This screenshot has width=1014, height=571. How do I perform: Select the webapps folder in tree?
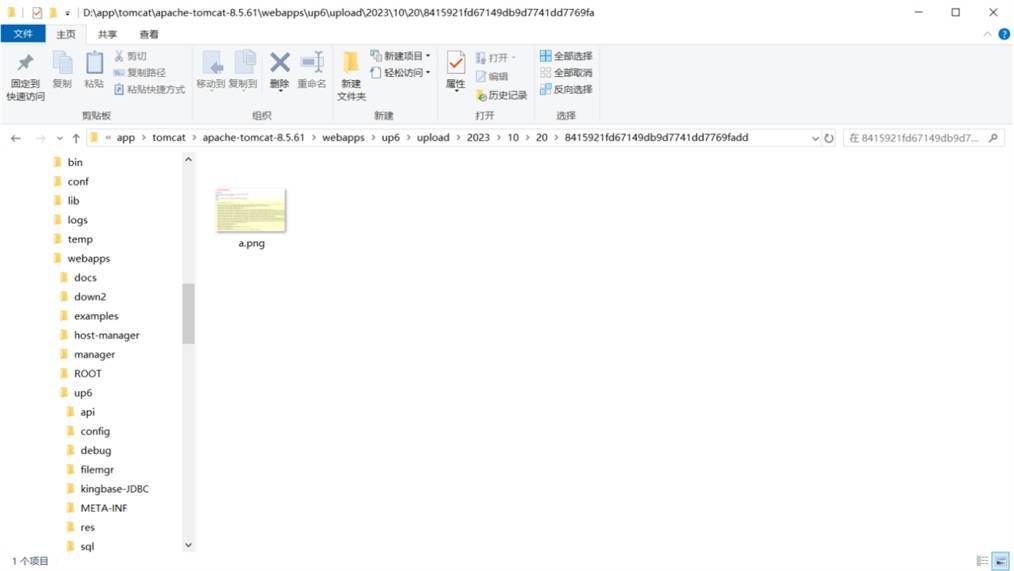[x=89, y=259]
